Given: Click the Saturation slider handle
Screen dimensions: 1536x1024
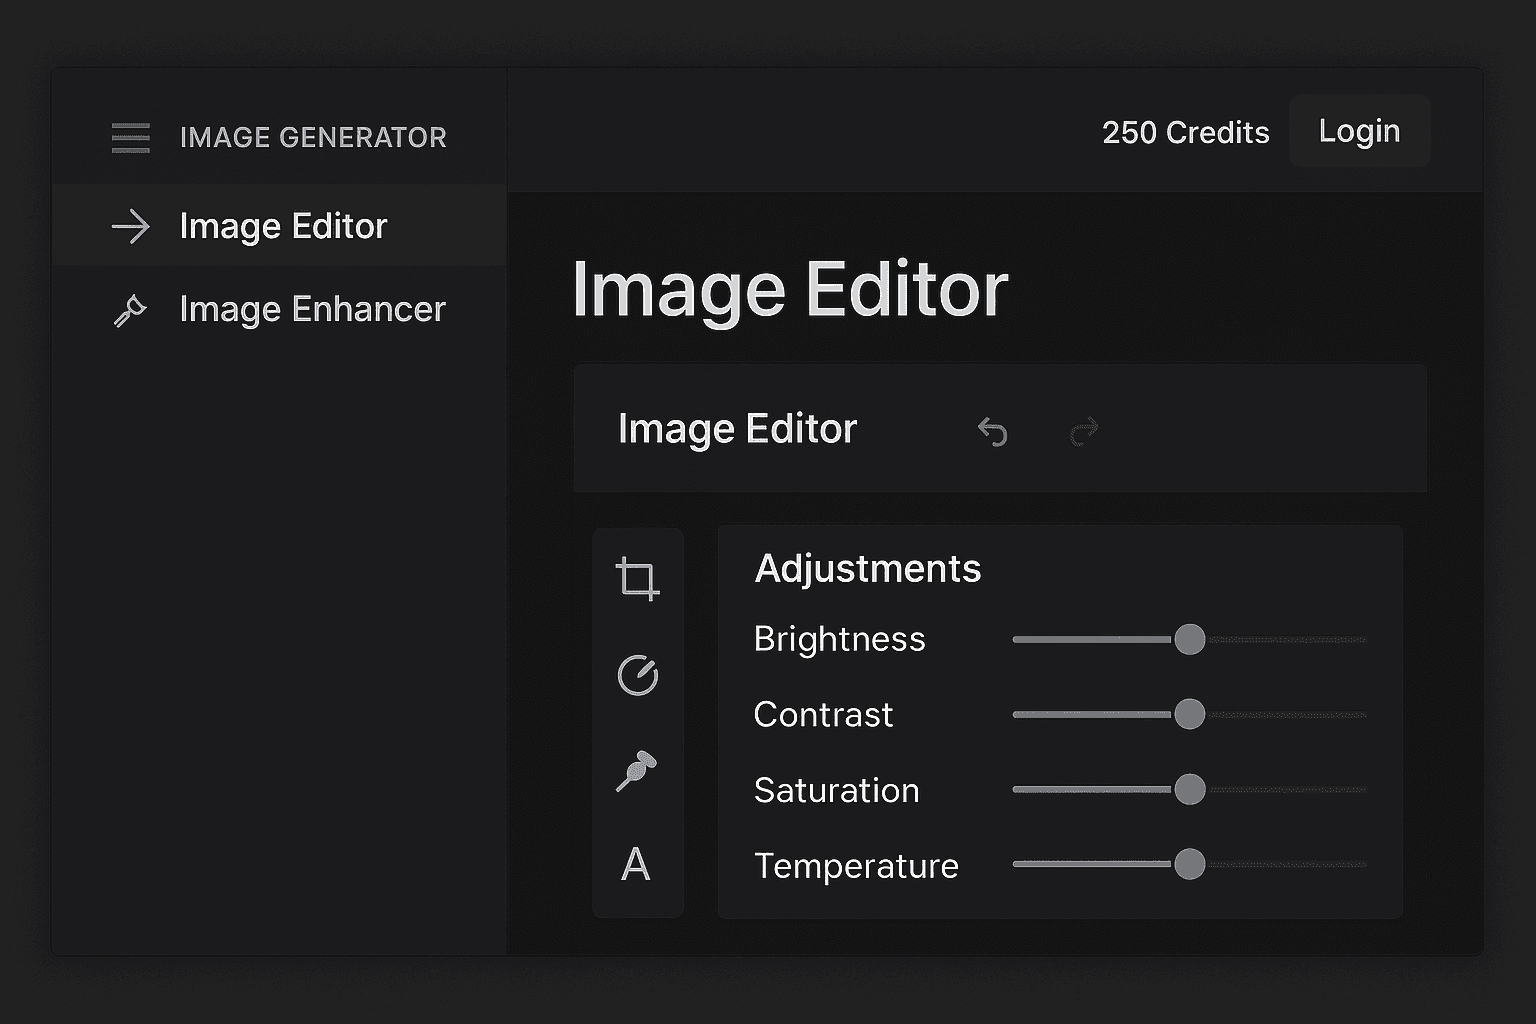Looking at the screenshot, I should coord(1190,789).
